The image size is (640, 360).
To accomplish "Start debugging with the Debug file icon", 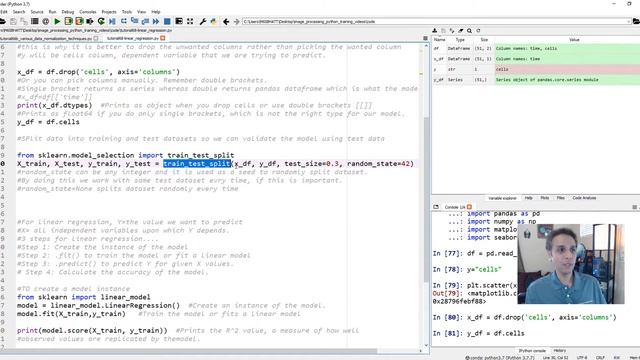I will (x=112, y=21).
